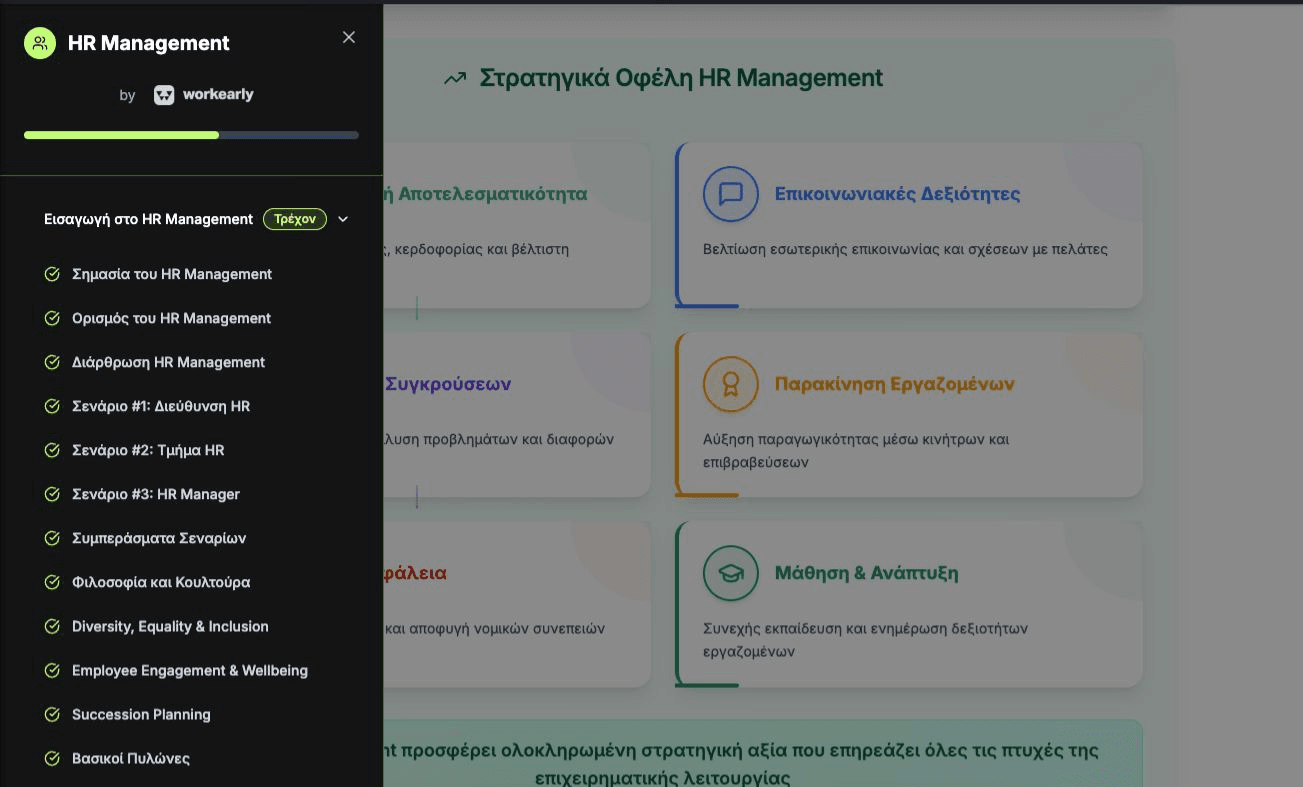This screenshot has width=1303, height=787.
Task: Click the trending arrow icon beside the heading
Action: pos(456,76)
